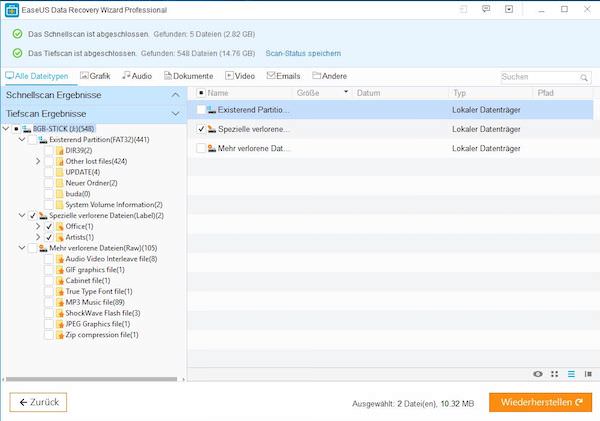Switch to the Audio filter tab
This screenshot has height=421, width=600.
137,76
